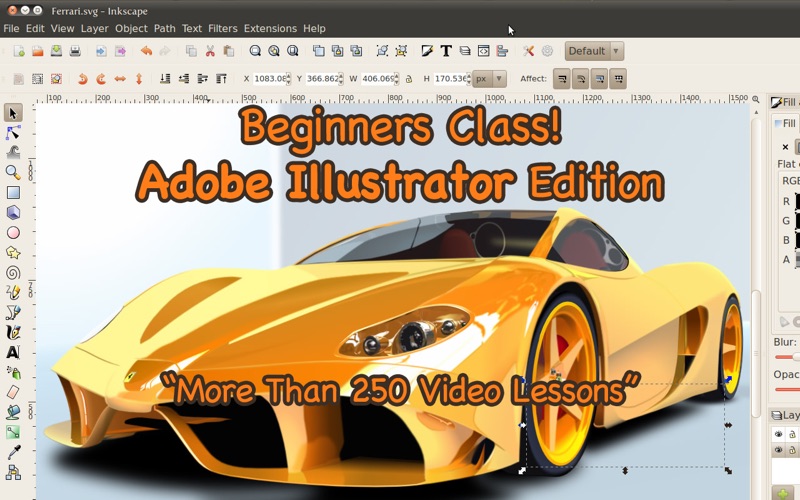Open the Layer menu
This screenshot has height=500, width=800.
(x=94, y=29)
